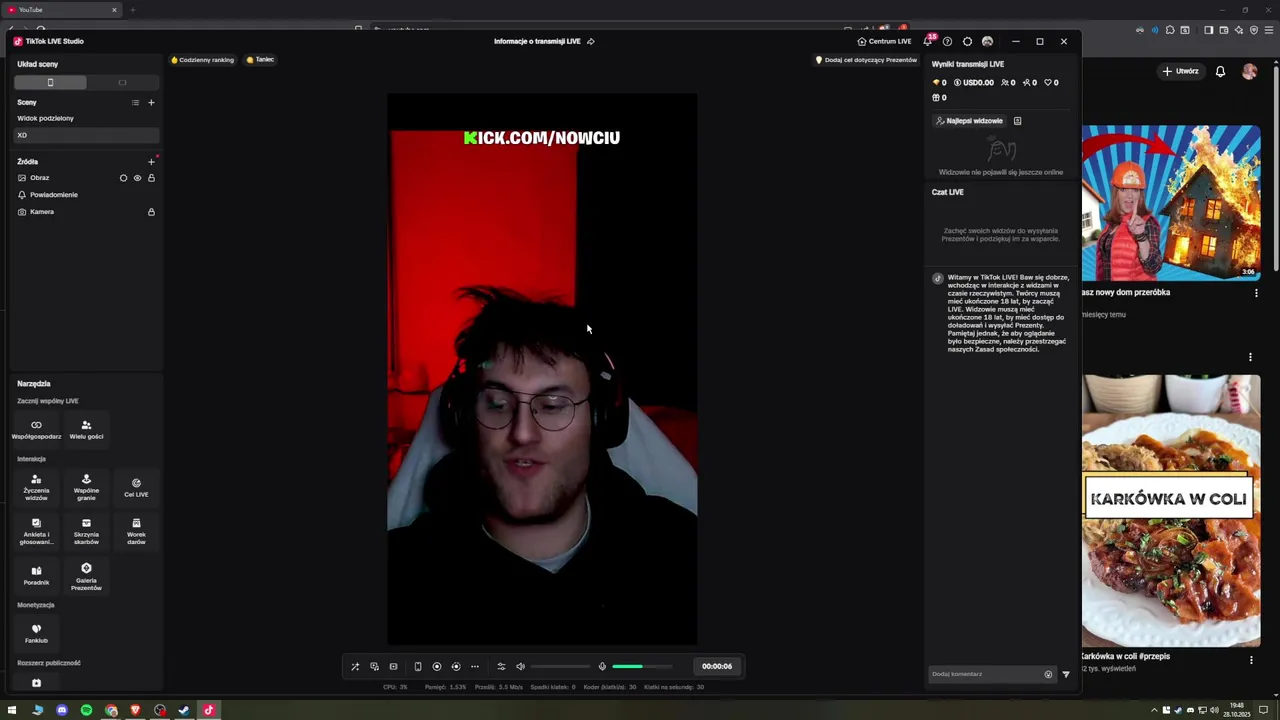Screen dimensions: 1280x720
Task: Open Spotify from the taskbar
Action: 86,710
